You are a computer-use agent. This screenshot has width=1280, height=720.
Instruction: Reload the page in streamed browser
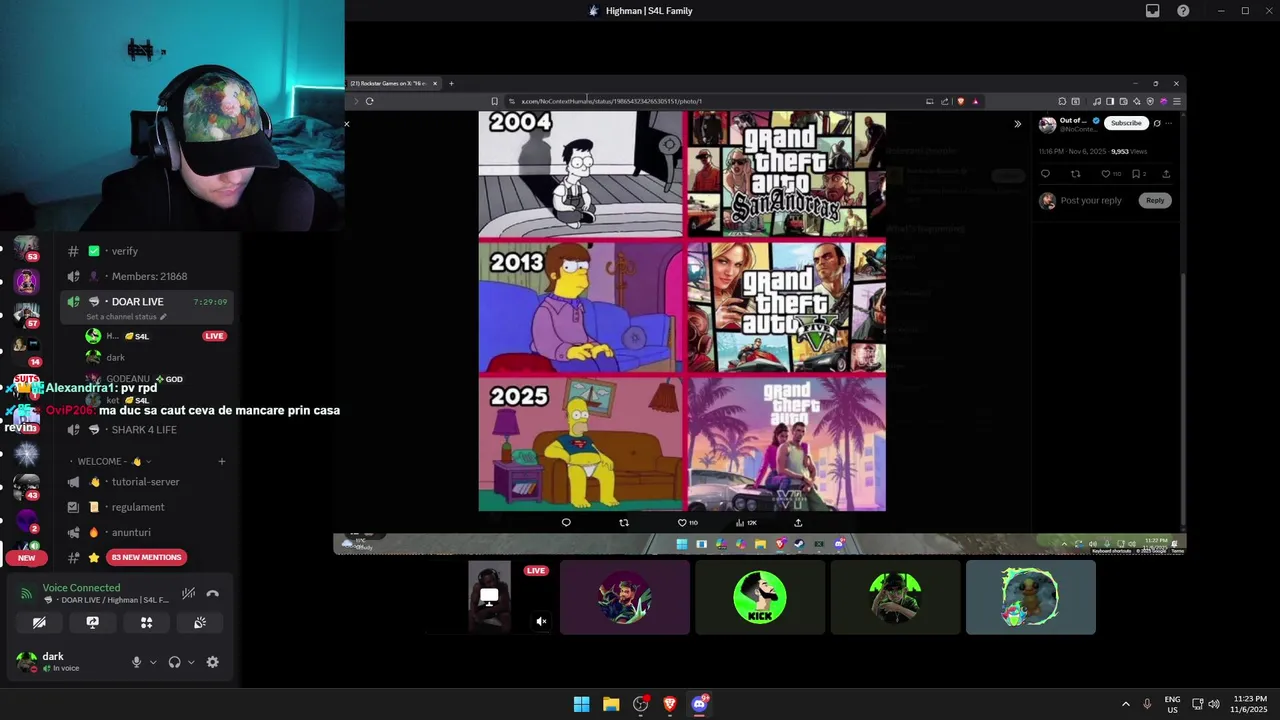(370, 101)
